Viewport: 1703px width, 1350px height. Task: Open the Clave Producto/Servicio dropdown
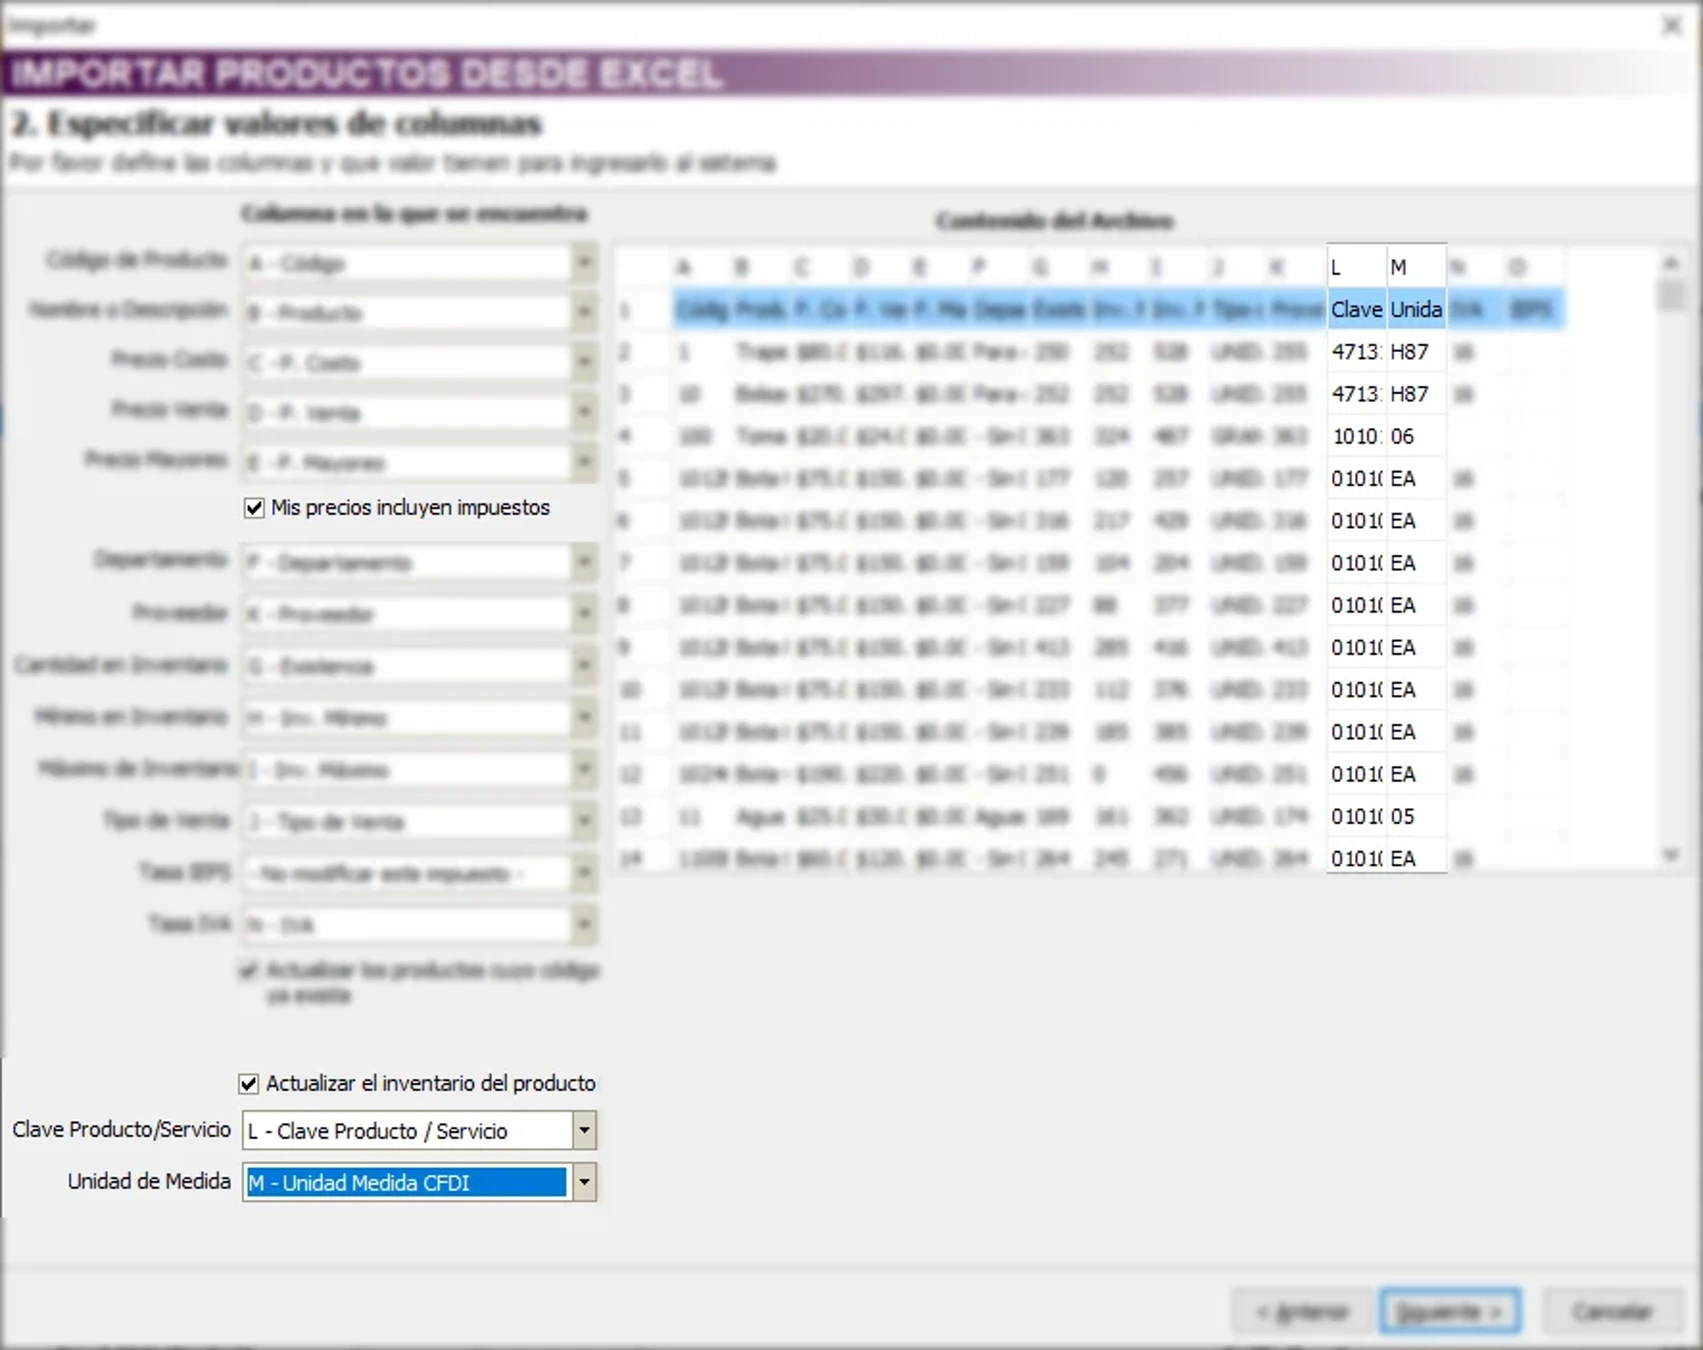583,1130
